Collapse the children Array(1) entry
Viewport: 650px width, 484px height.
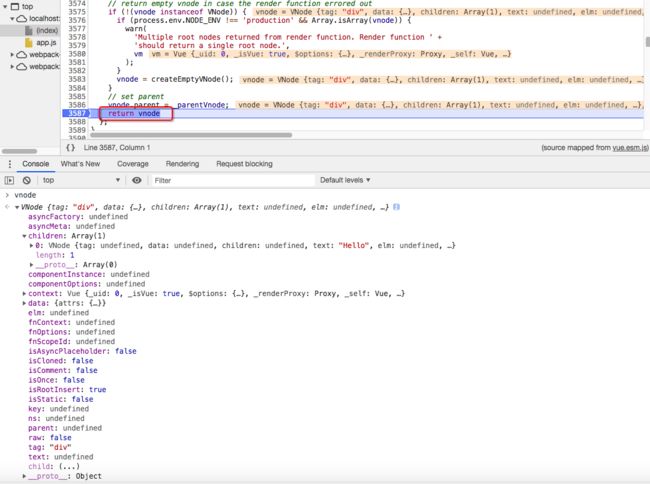24,236
